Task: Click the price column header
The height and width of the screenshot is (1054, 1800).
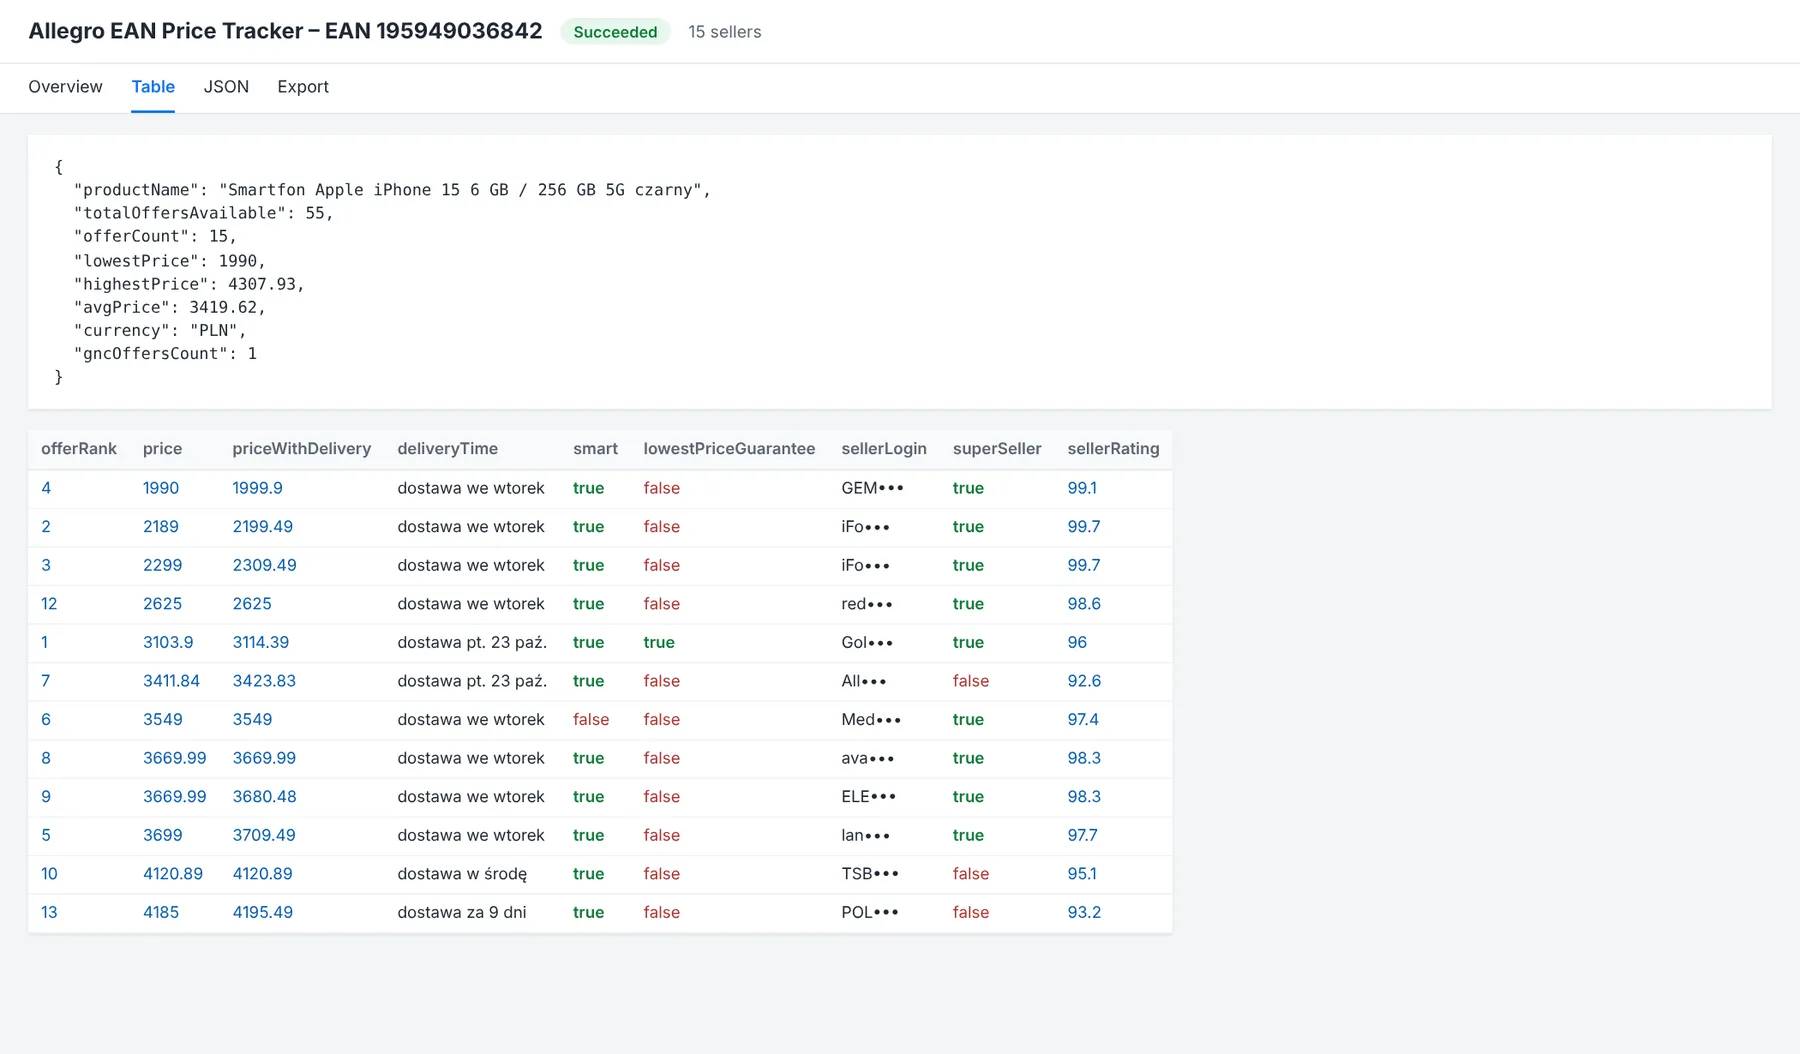Action: (162, 449)
